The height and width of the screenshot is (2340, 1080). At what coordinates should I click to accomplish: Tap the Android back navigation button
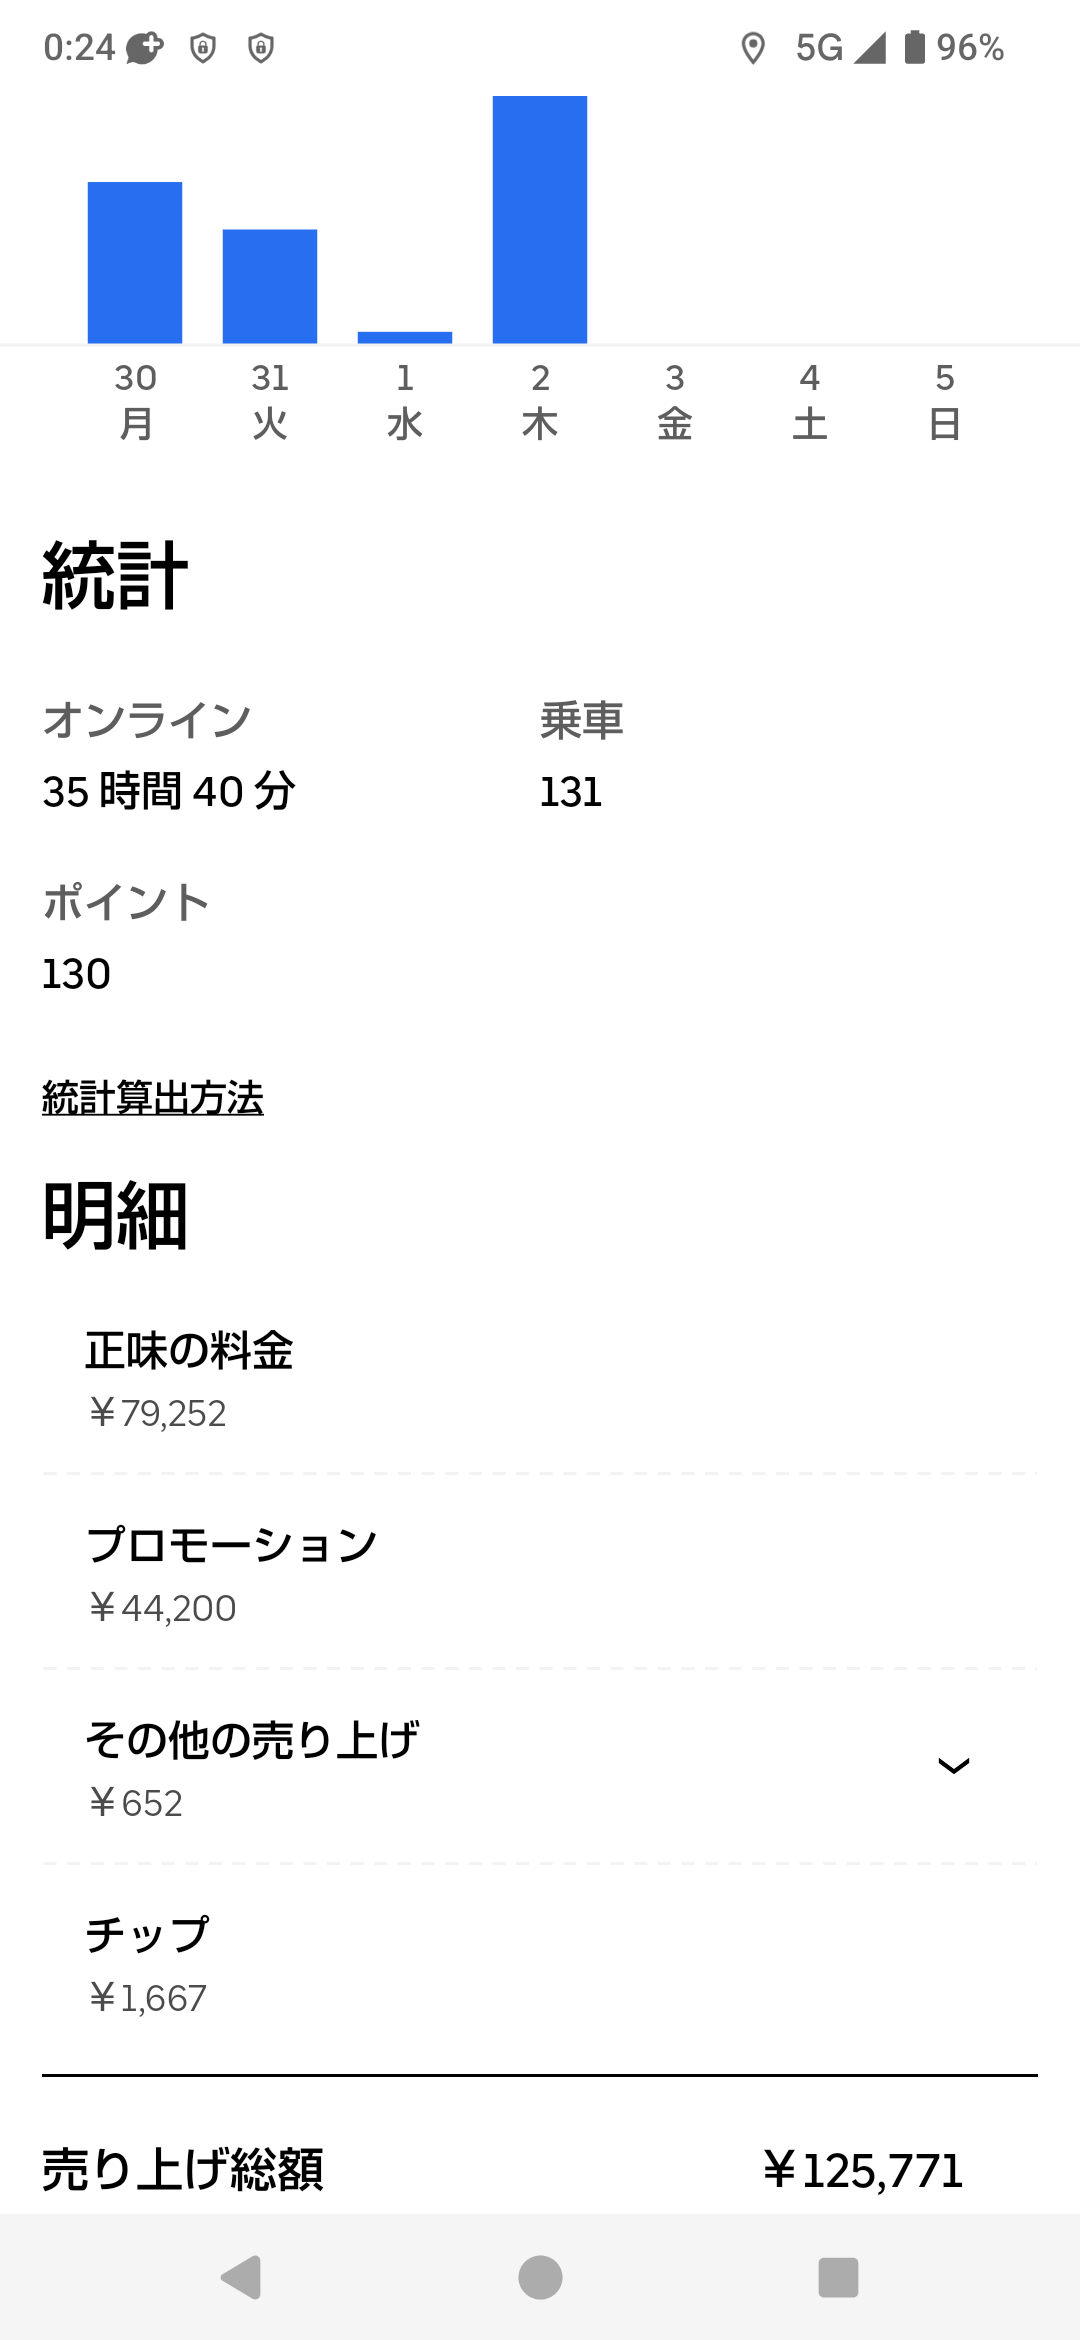tap(242, 2277)
